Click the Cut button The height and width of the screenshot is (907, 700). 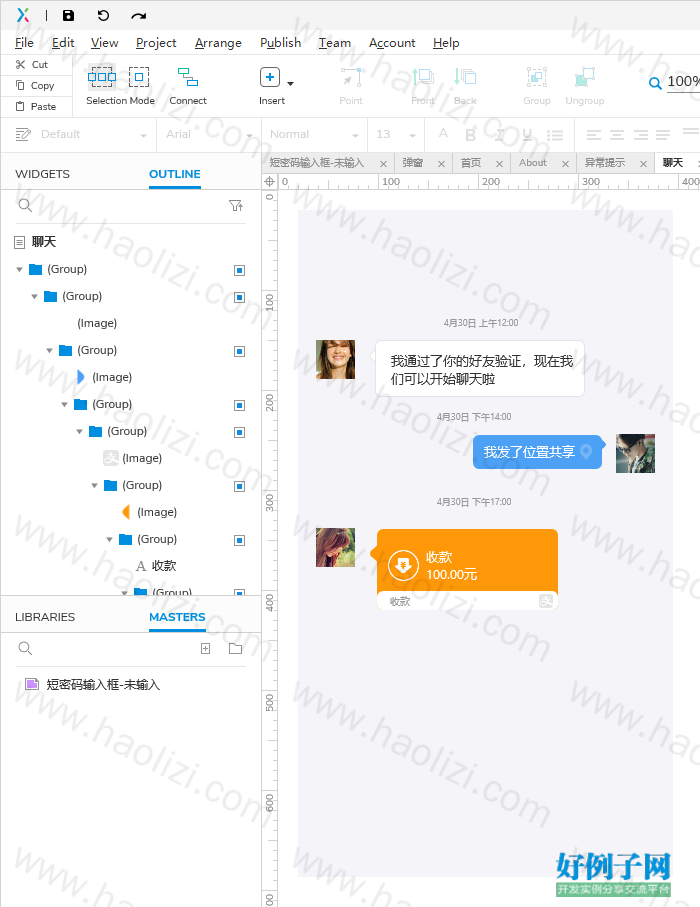click(32, 65)
